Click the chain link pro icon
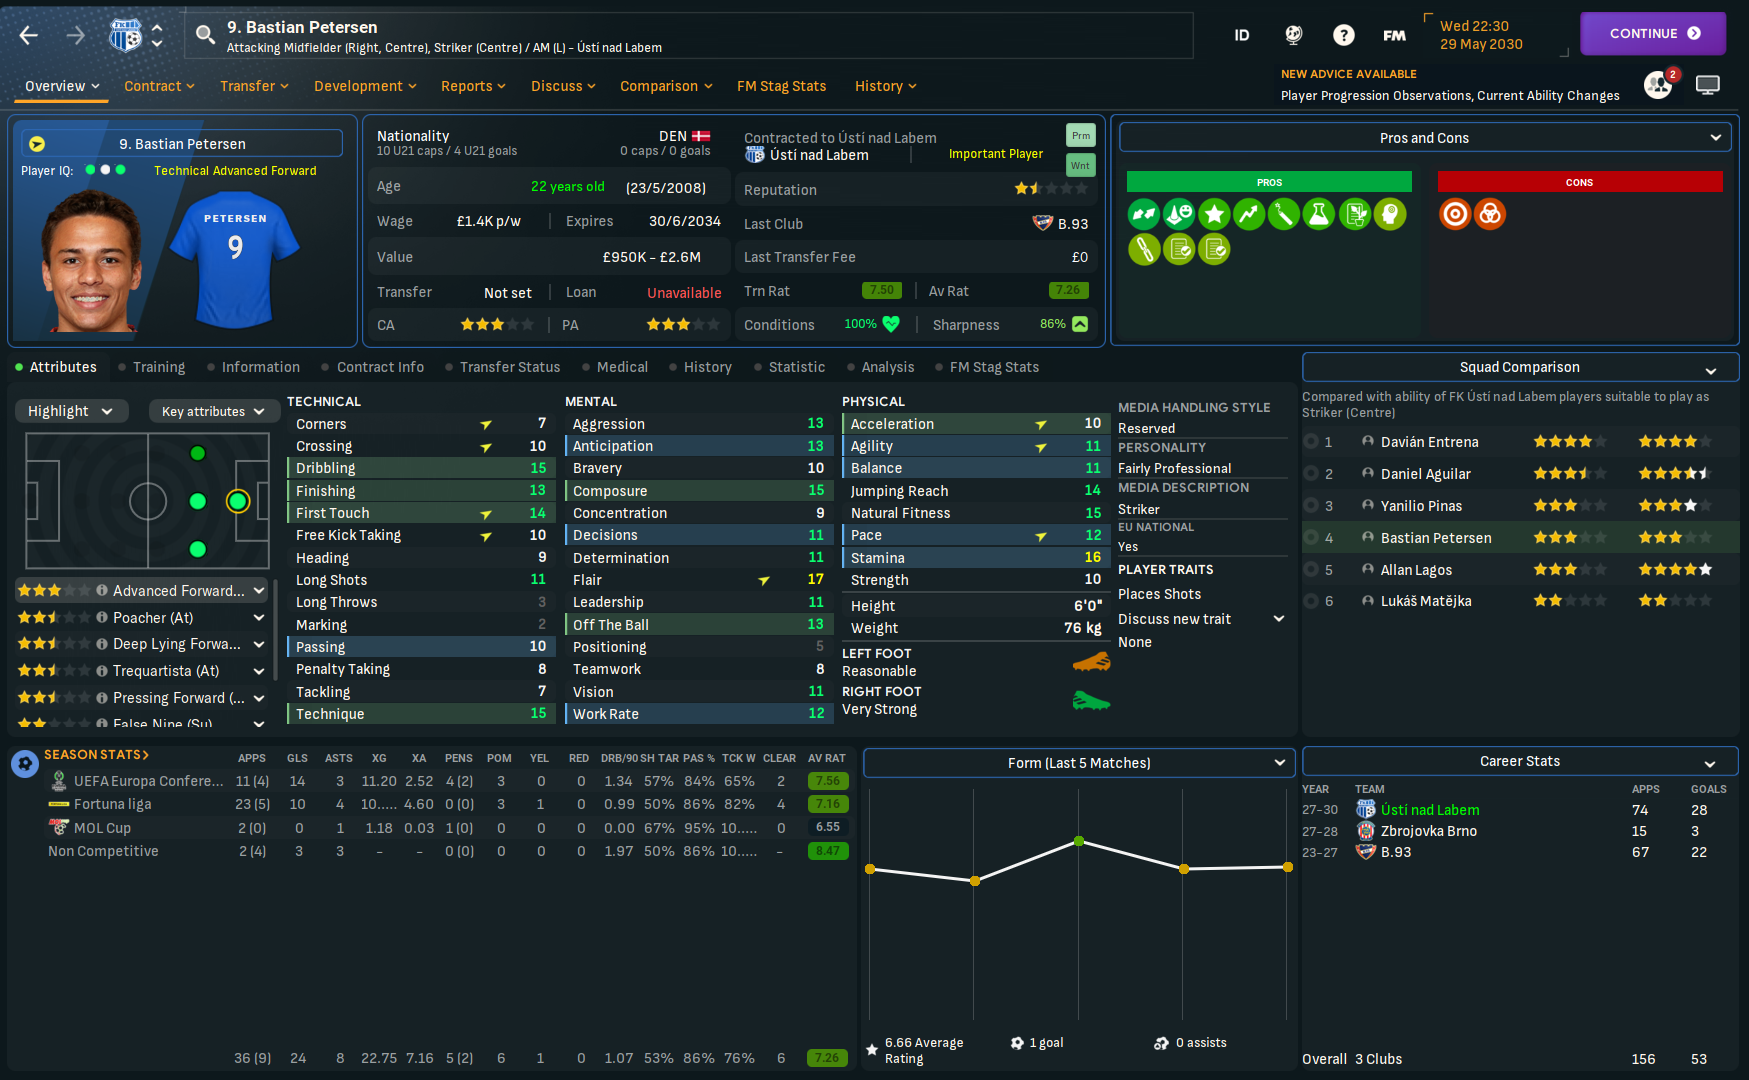This screenshot has height=1080, width=1749. (x=1144, y=249)
